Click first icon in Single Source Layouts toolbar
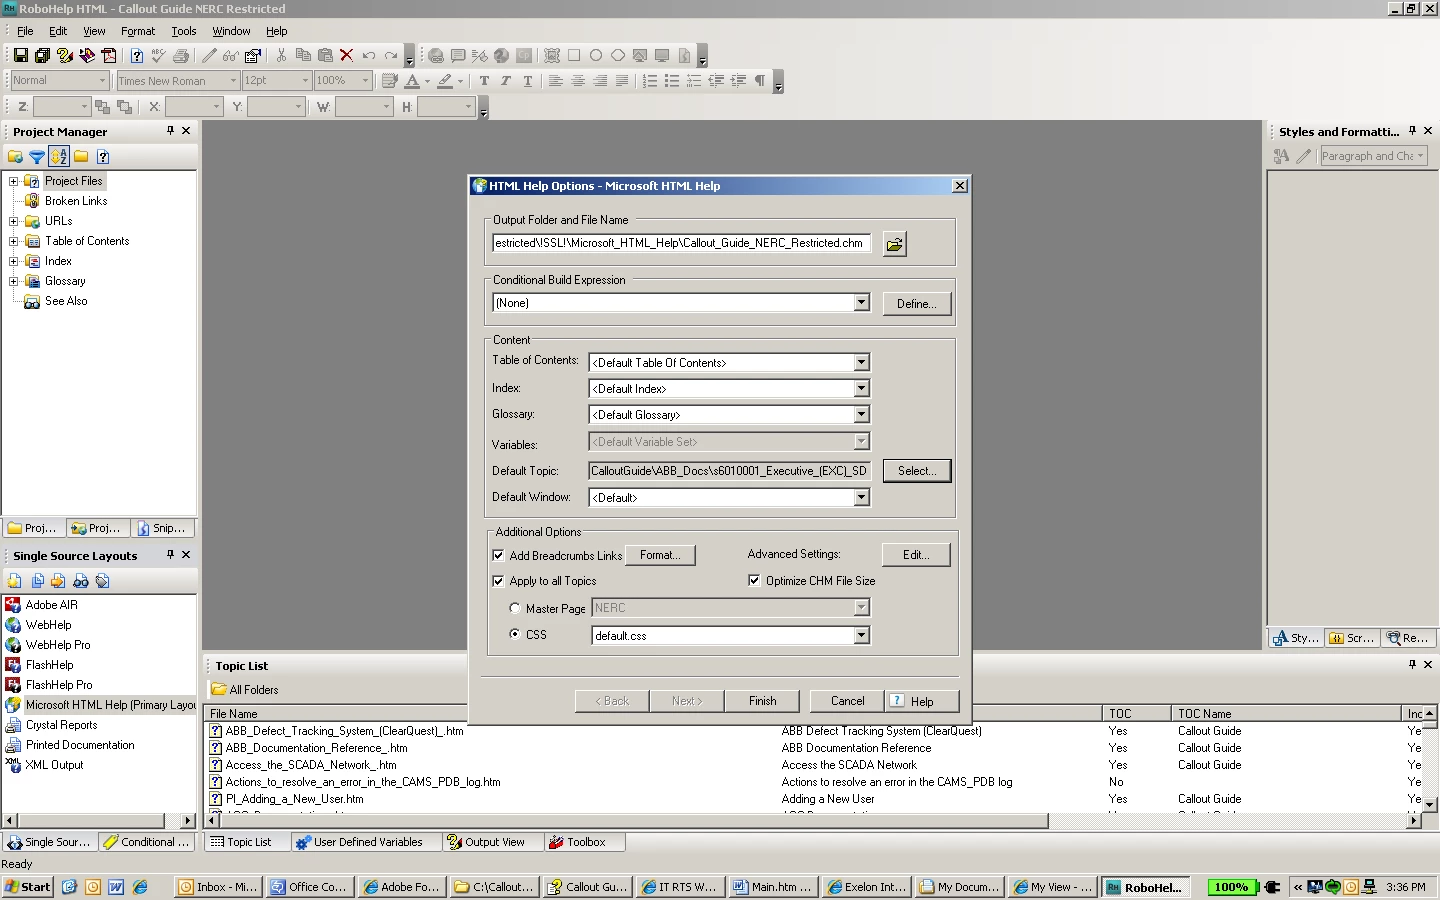Viewport: 1440px width, 900px height. click(14, 581)
